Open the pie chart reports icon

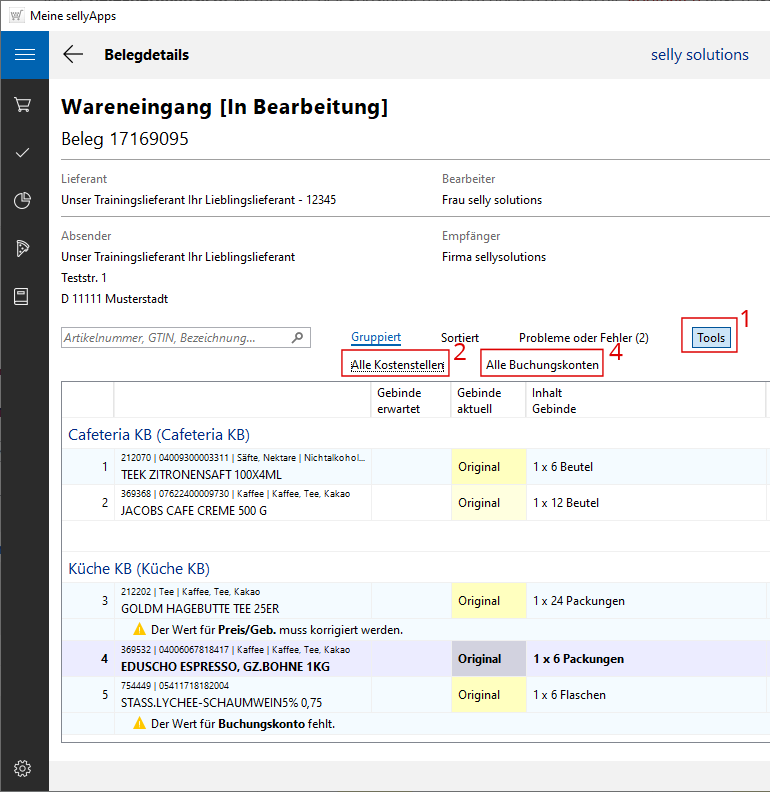pos(24,200)
